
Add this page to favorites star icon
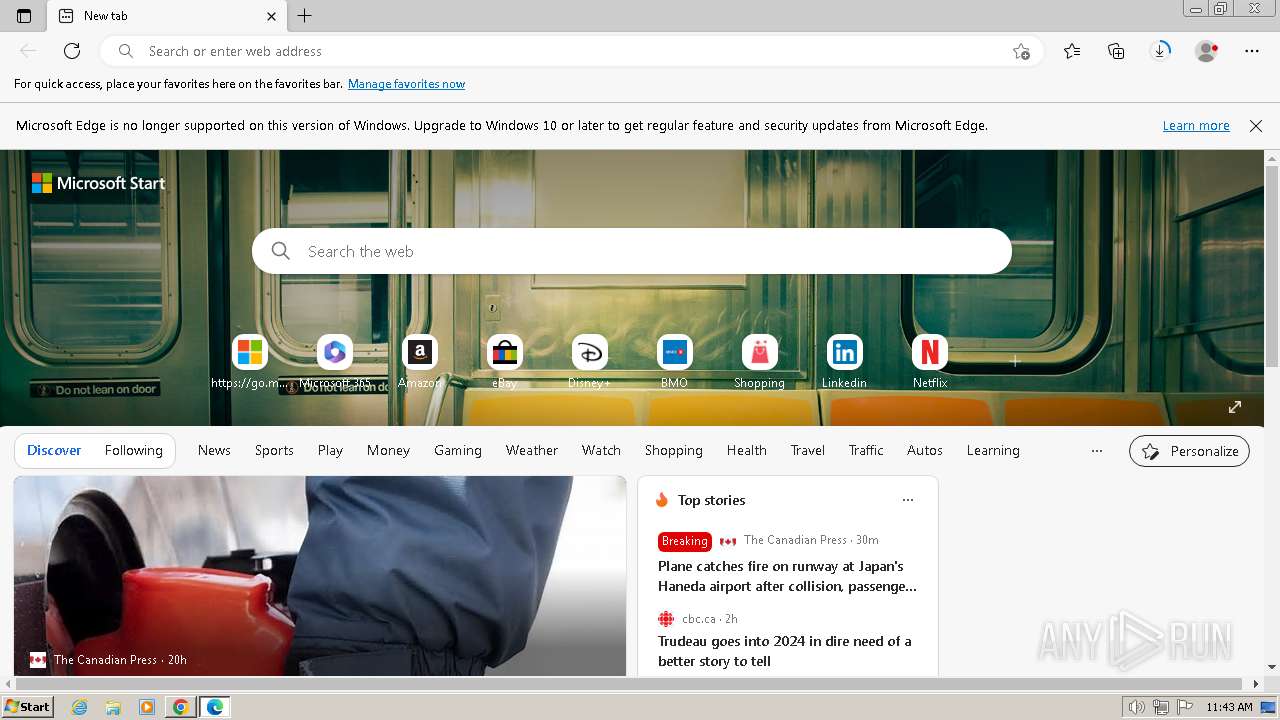1021,51
